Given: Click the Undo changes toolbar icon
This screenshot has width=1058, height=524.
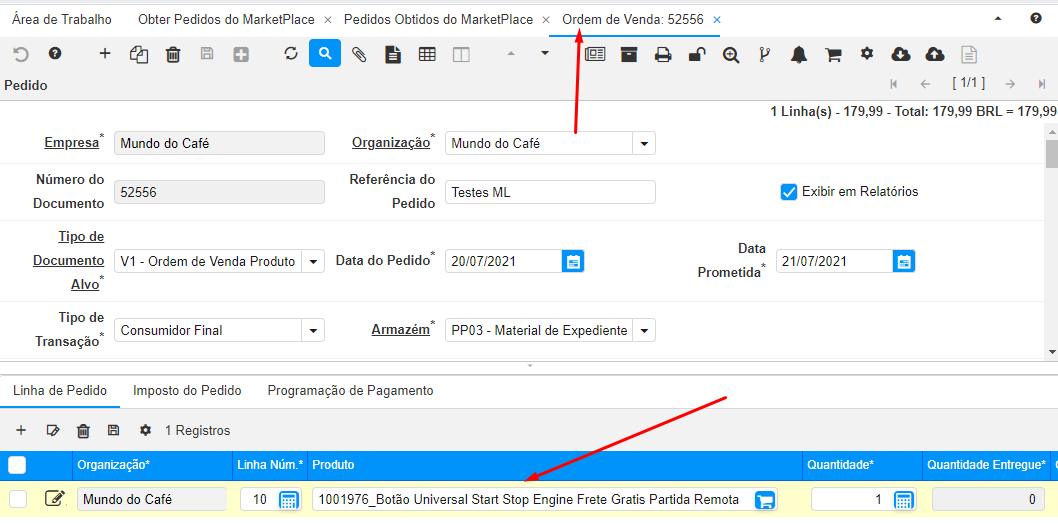Looking at the screenshot, I should click(21, 54).
